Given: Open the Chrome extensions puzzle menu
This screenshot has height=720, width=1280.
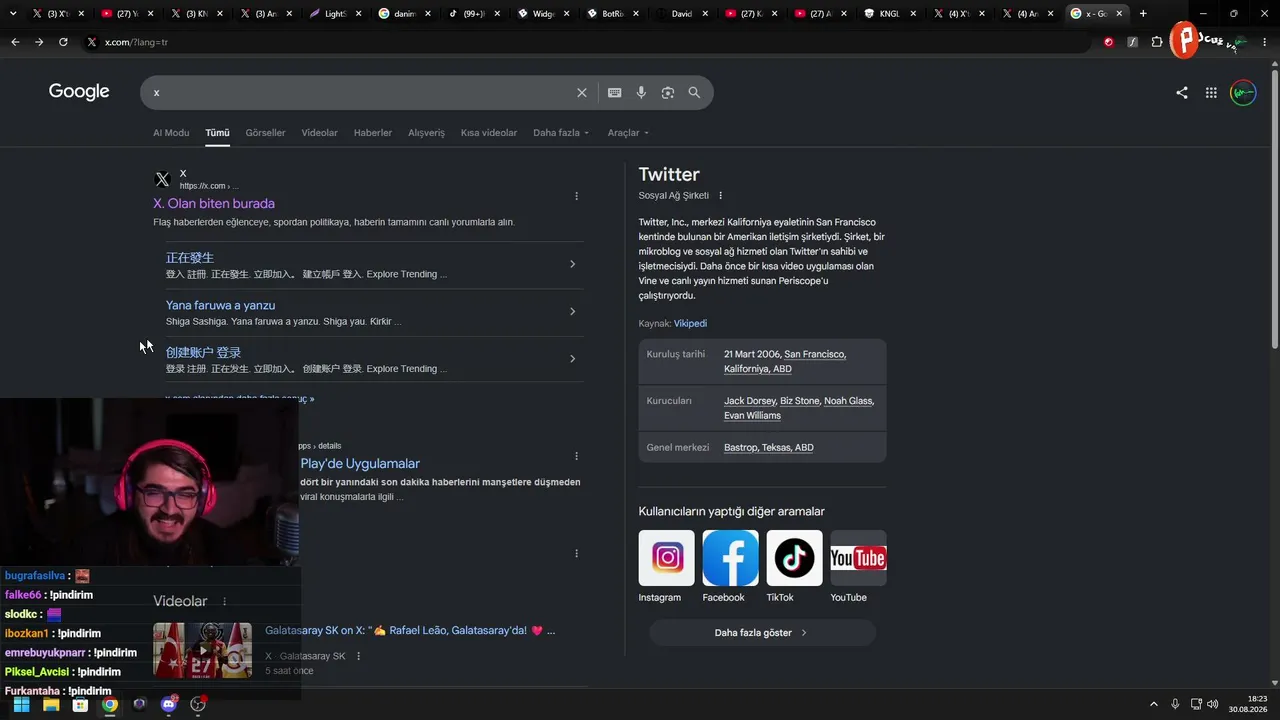Looking at the screenshot, I should pos(1157,42).
